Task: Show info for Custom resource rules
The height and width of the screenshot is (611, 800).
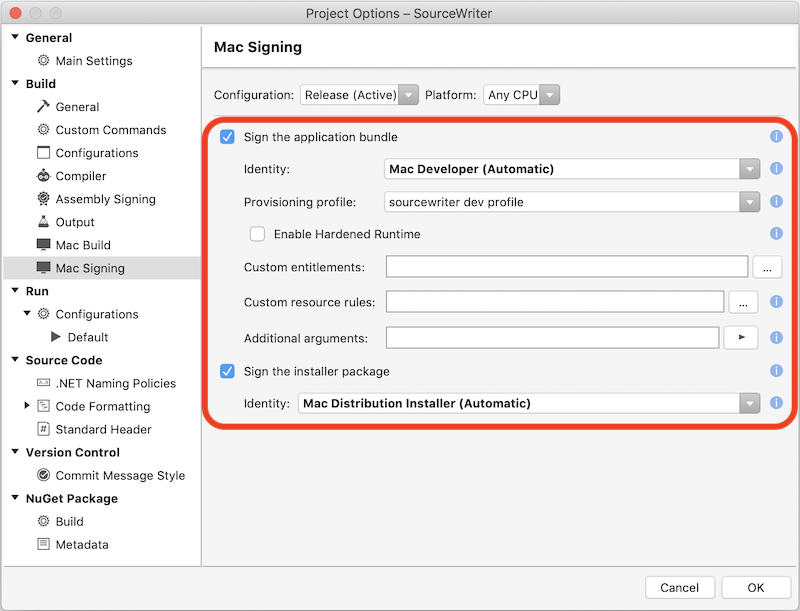Action: (776, 302)
